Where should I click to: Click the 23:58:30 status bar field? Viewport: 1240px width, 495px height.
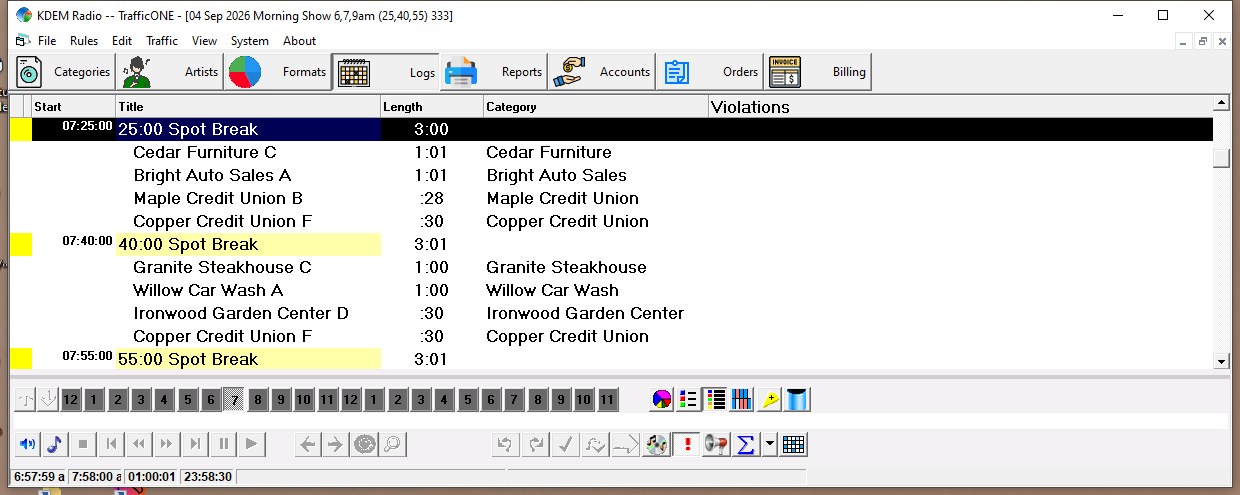[208, 477]
